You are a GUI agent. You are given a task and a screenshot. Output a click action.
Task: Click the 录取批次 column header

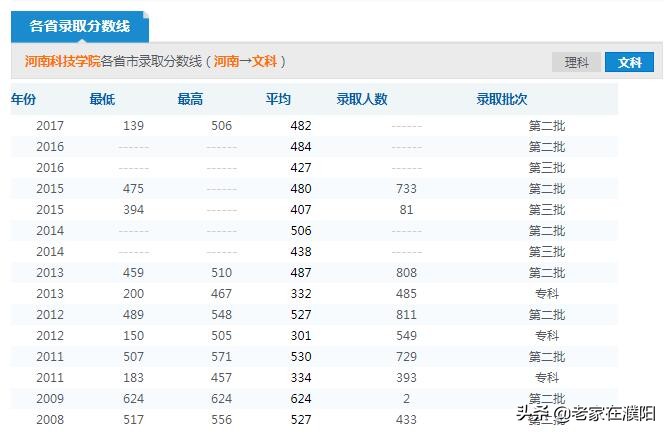[x=502, y=99]
